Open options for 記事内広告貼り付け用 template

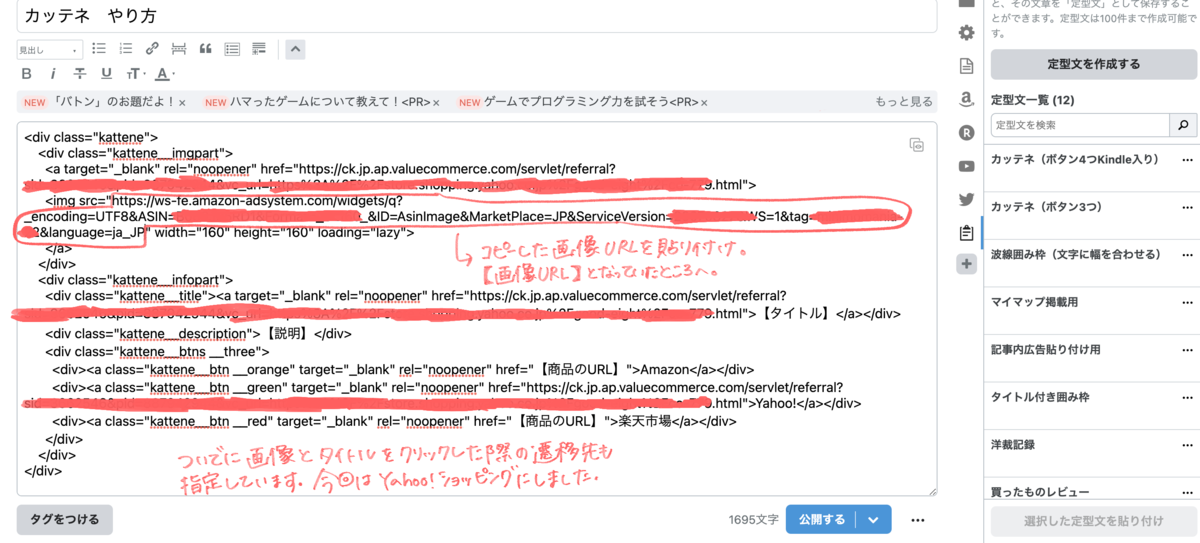(1188, 350)
